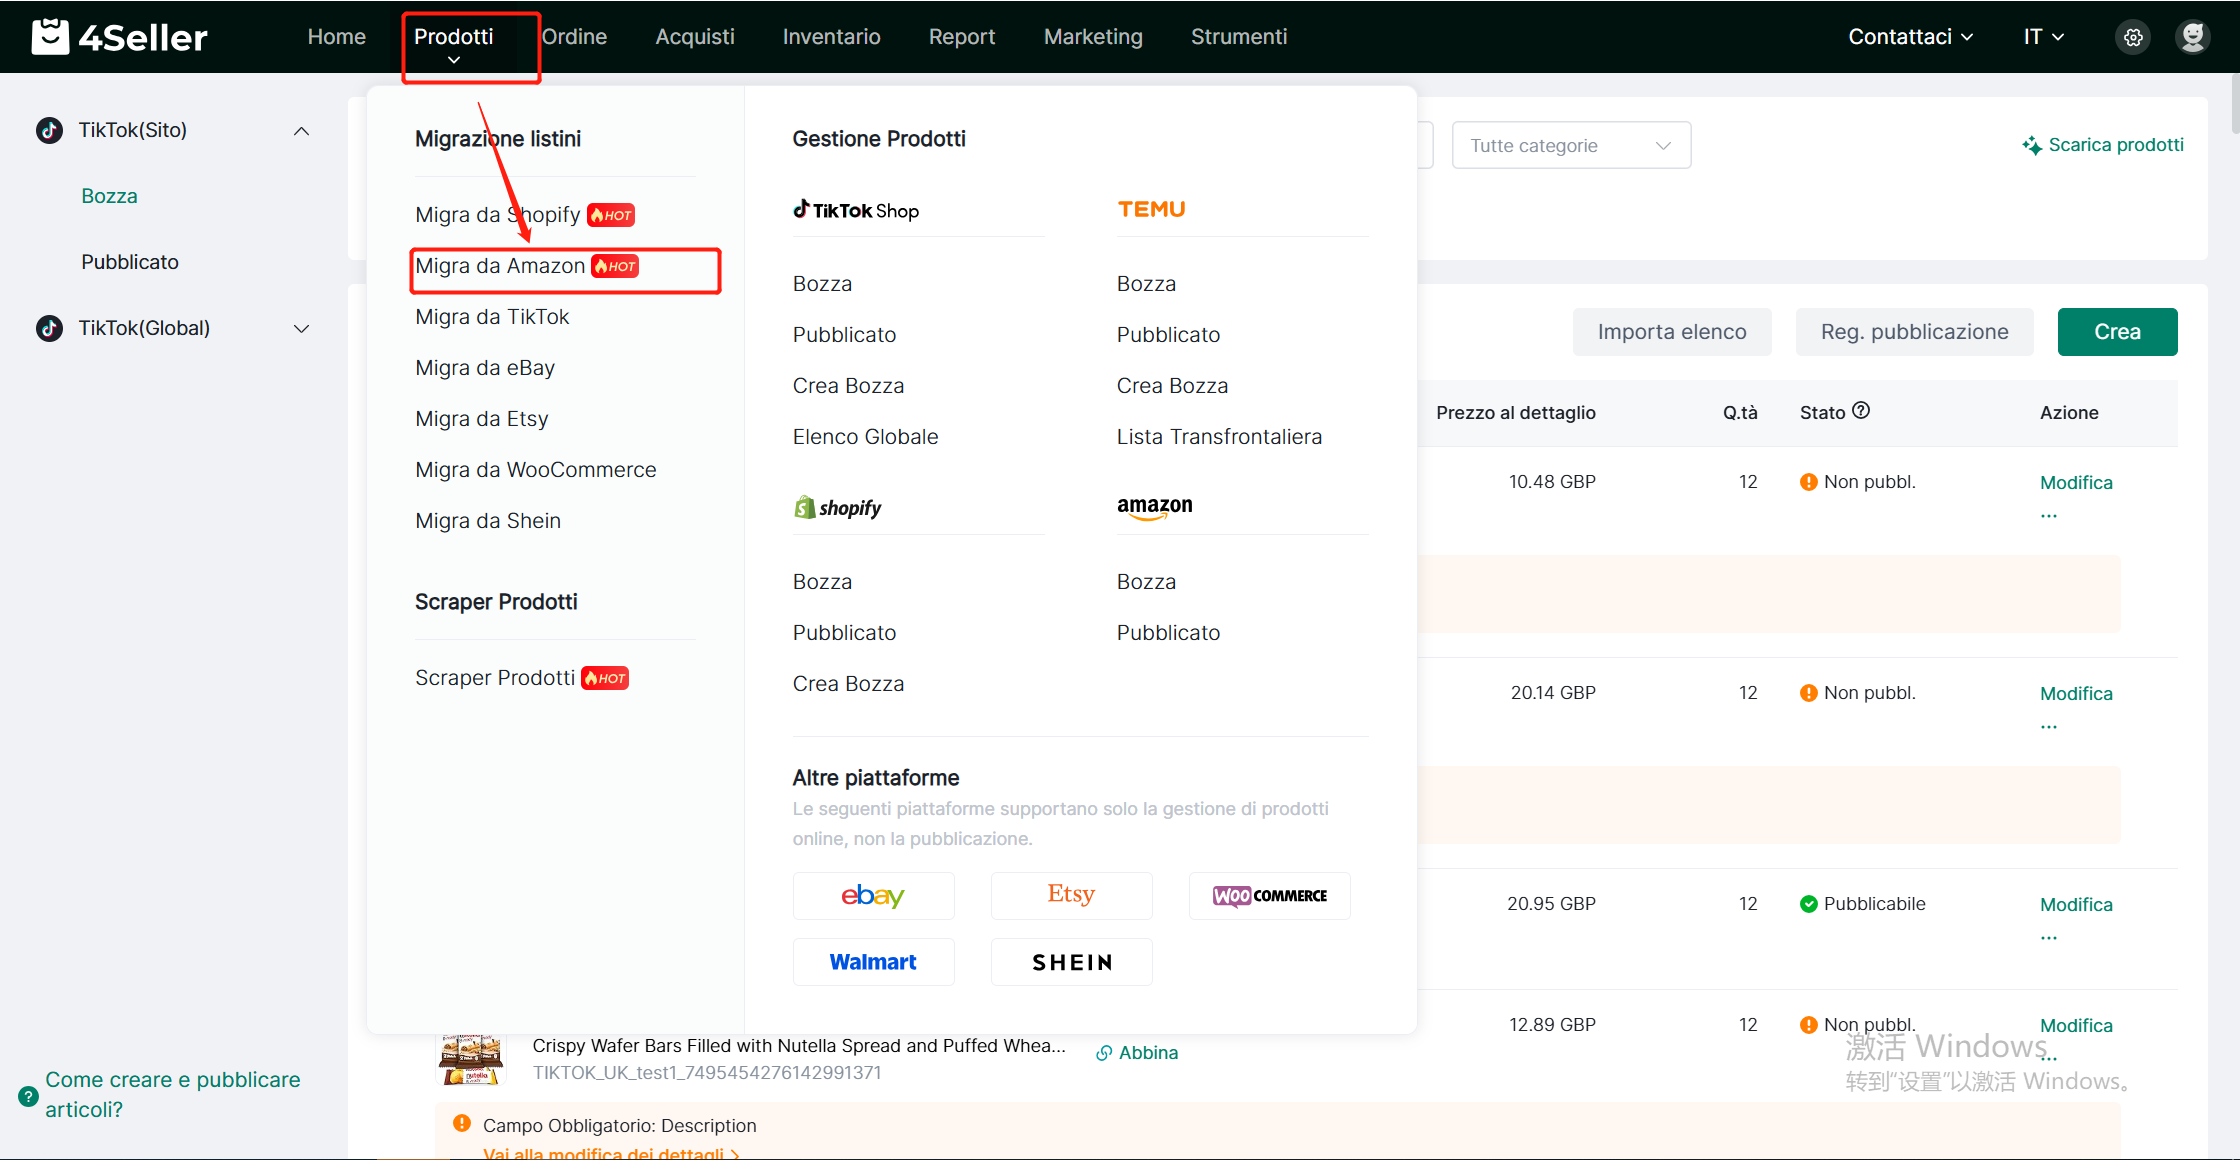The width and height of the screenshot is (2240, 1160).
Task: Click the TikTok(Global) TikTok icon
Action: pos(49,328)
